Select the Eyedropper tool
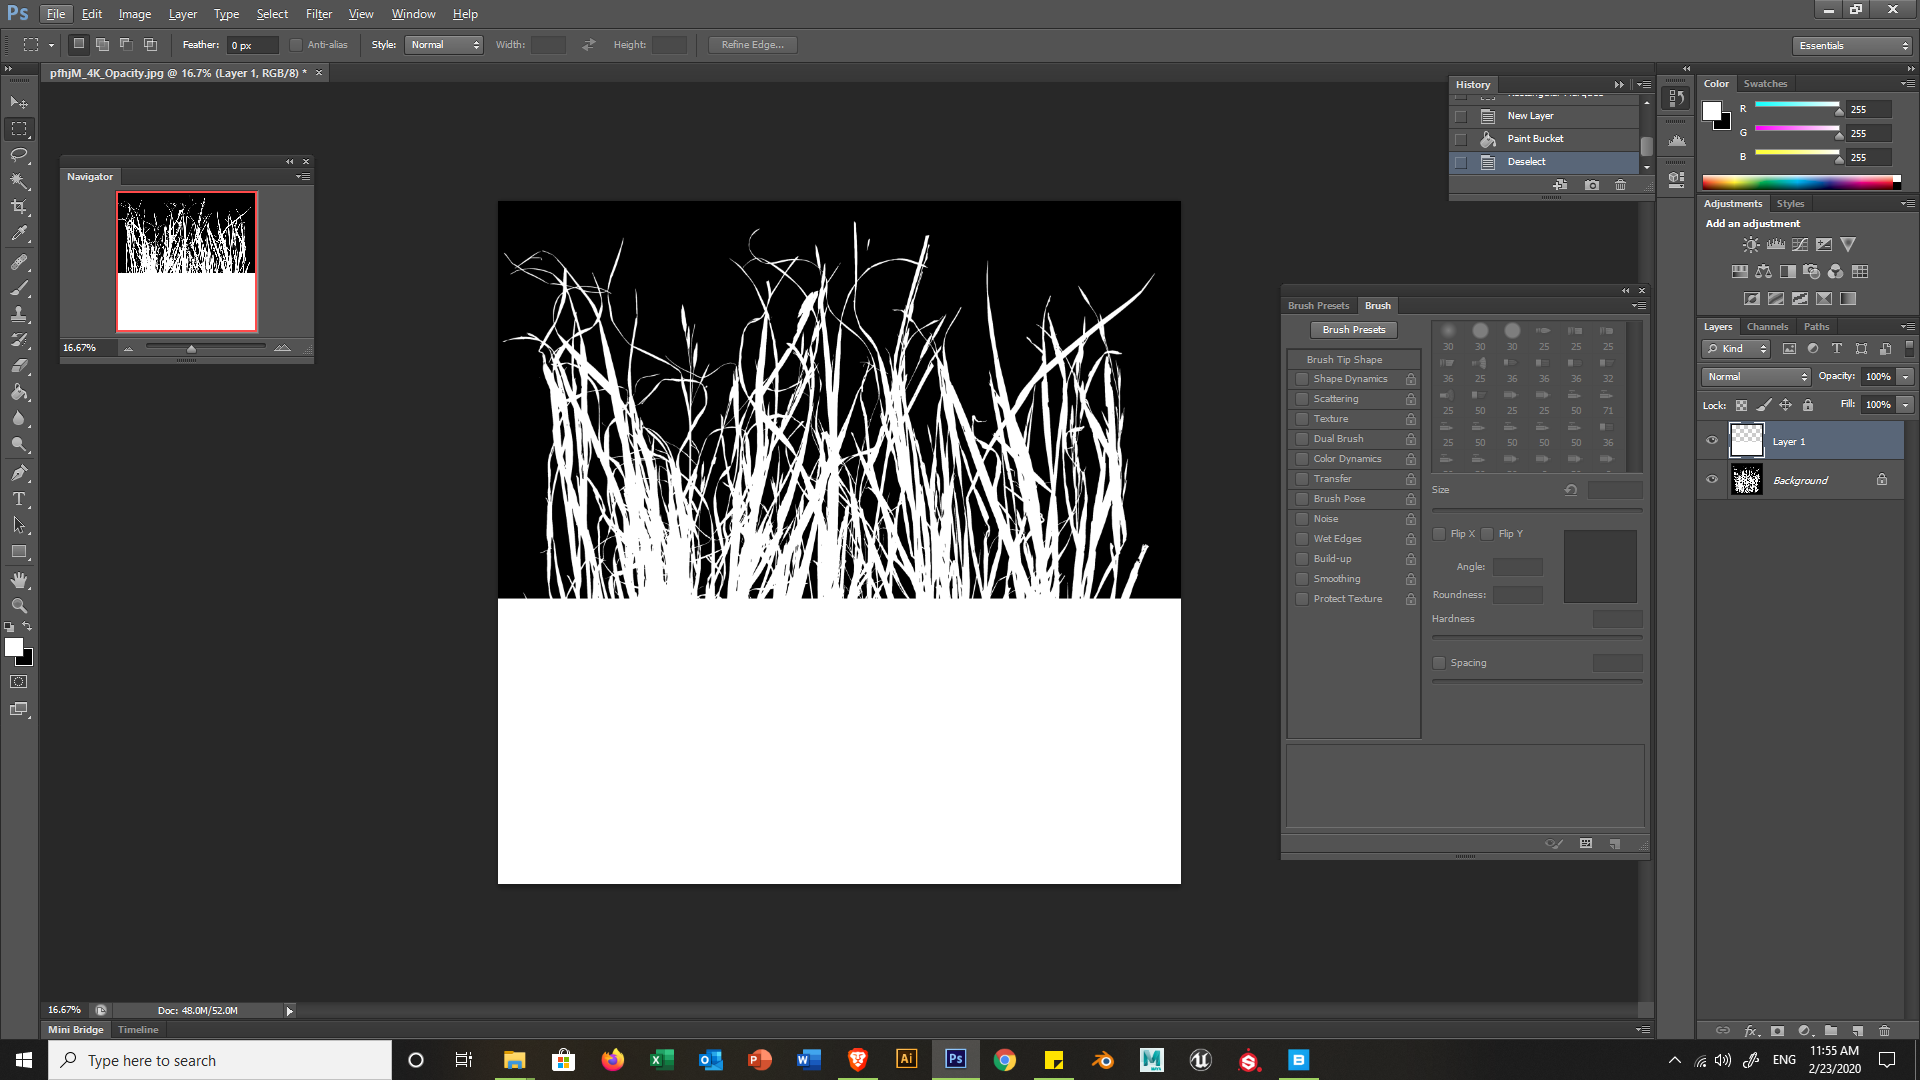The height and width of the screenshot is (1080, 1920). (19, 234)
